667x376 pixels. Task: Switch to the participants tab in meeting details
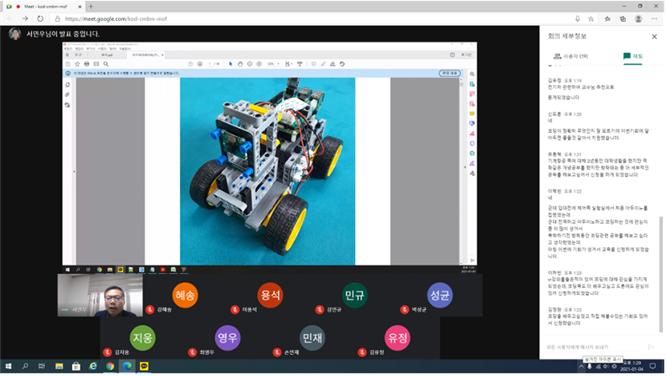(x=570, y=56)
